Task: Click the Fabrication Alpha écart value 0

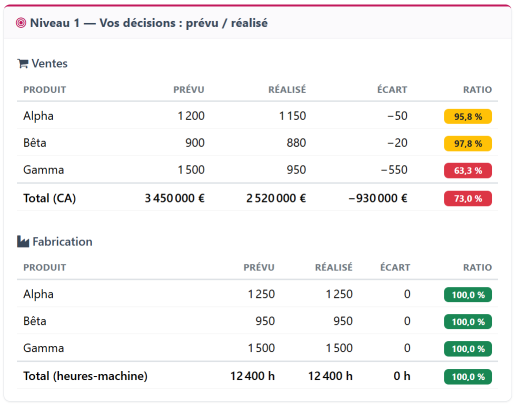Action: tap(407, 294)
